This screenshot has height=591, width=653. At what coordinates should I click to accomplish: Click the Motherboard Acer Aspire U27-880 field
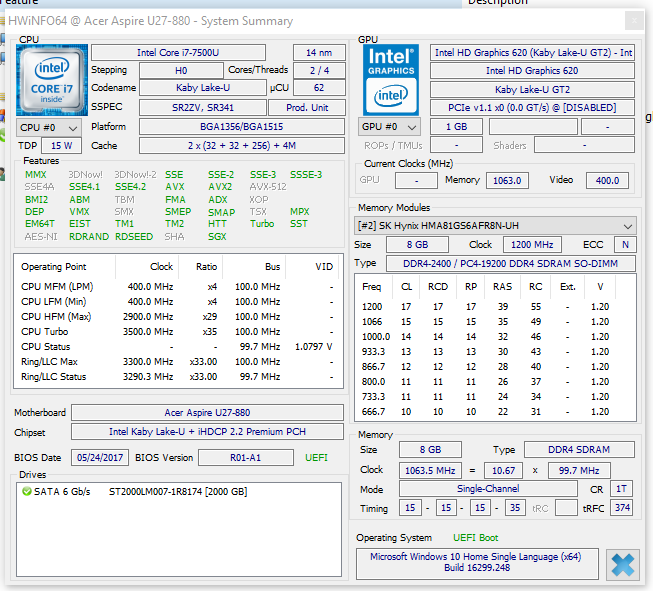[207, 412]
